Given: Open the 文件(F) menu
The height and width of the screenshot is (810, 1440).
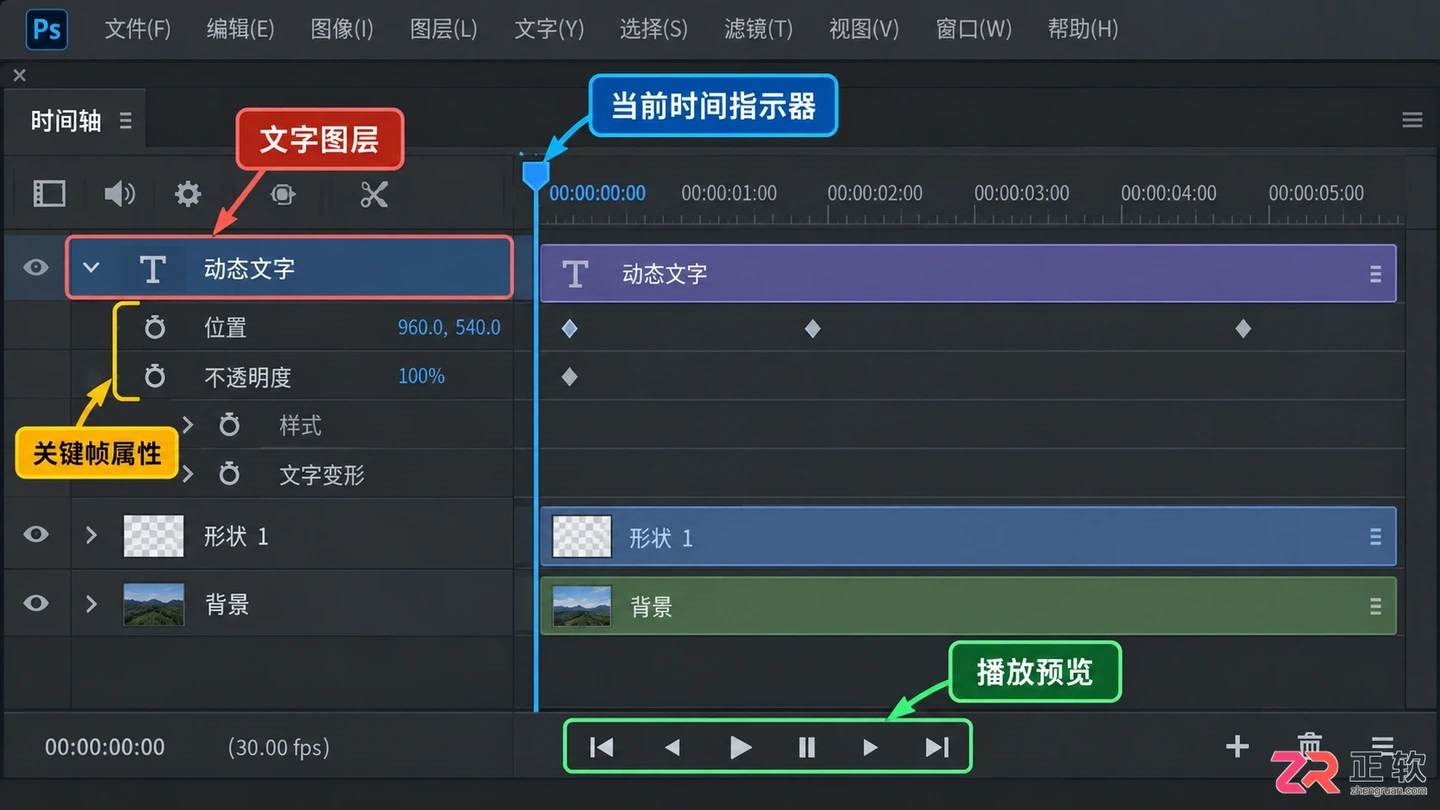Looking at the screenshot, I should pyautogui.click(x=138, y=29).
